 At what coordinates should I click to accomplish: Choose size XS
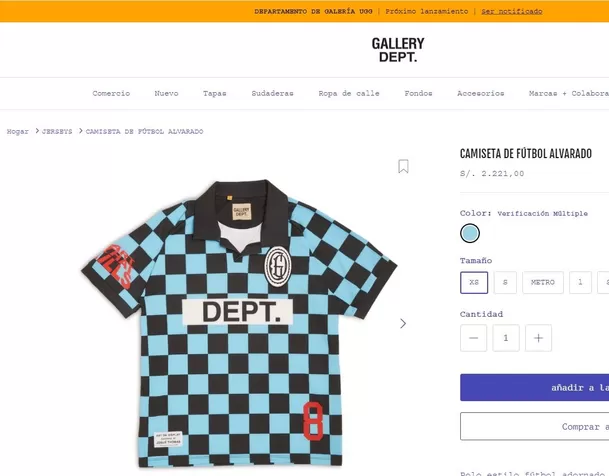(x=474, y=283)
